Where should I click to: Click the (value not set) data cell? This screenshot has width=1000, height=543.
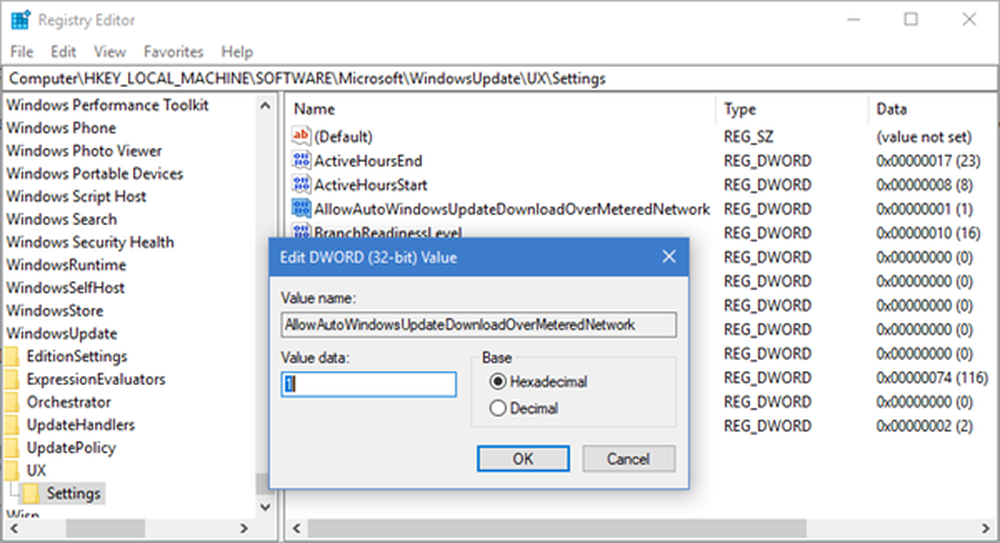pos(923,136)
